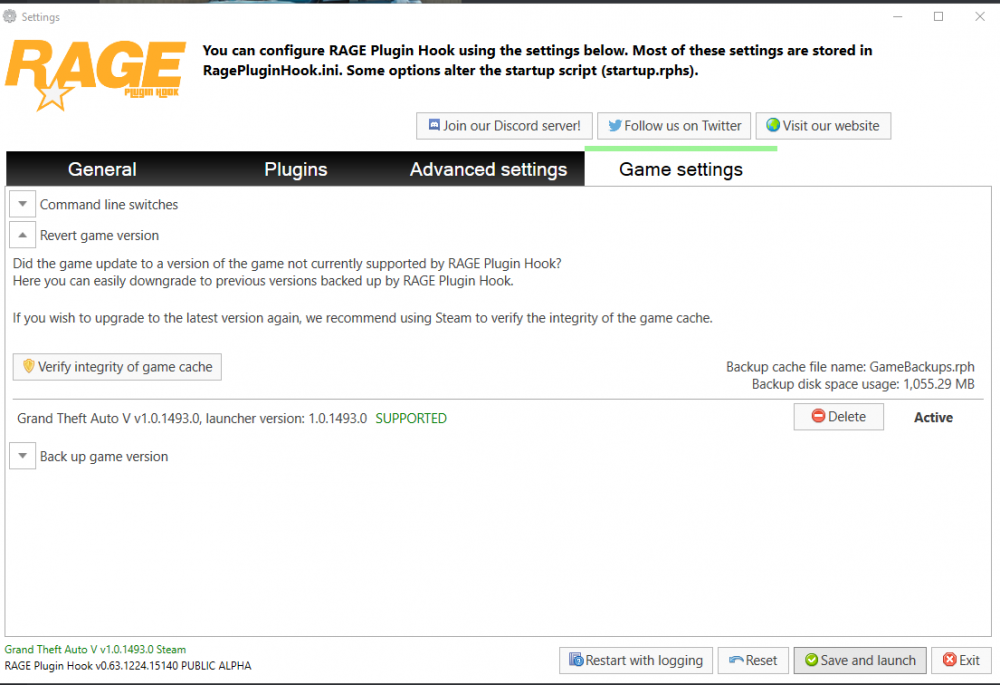
Task: Click the Command line switches label
Action: pos(109,205)
